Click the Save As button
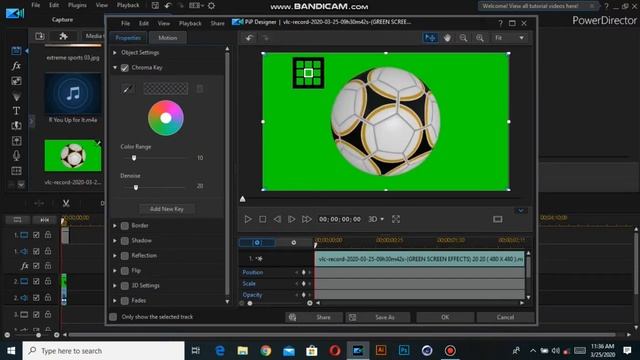 pyautogui.click(x=378, y=317)
